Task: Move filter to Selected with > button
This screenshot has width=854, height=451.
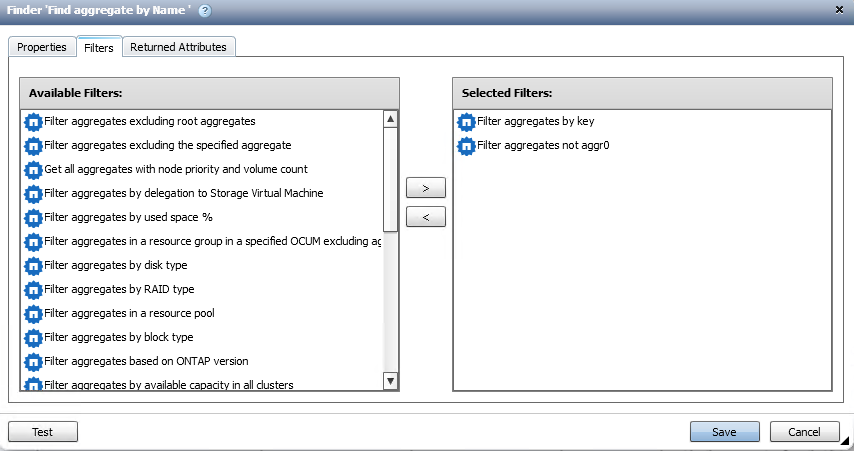Action: (x=425, y=188)
